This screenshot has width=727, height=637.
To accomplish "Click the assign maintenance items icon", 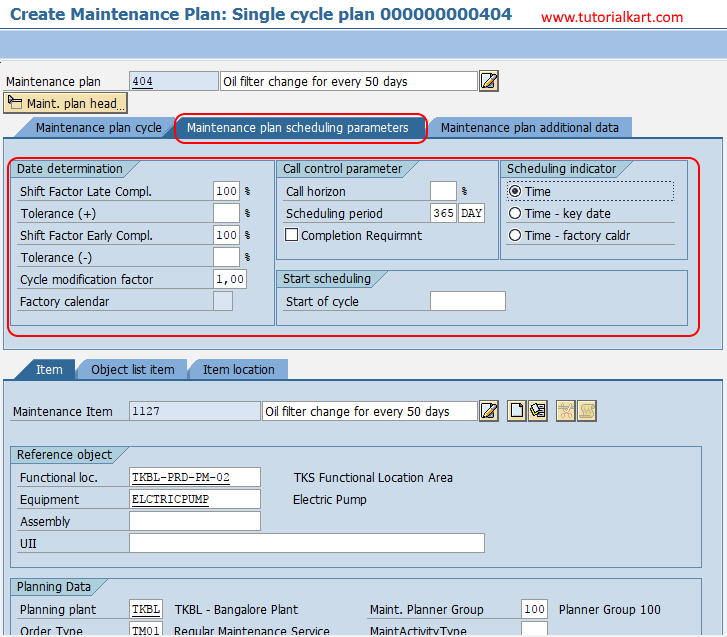I will pyautogui.click(x=538, y=411).
